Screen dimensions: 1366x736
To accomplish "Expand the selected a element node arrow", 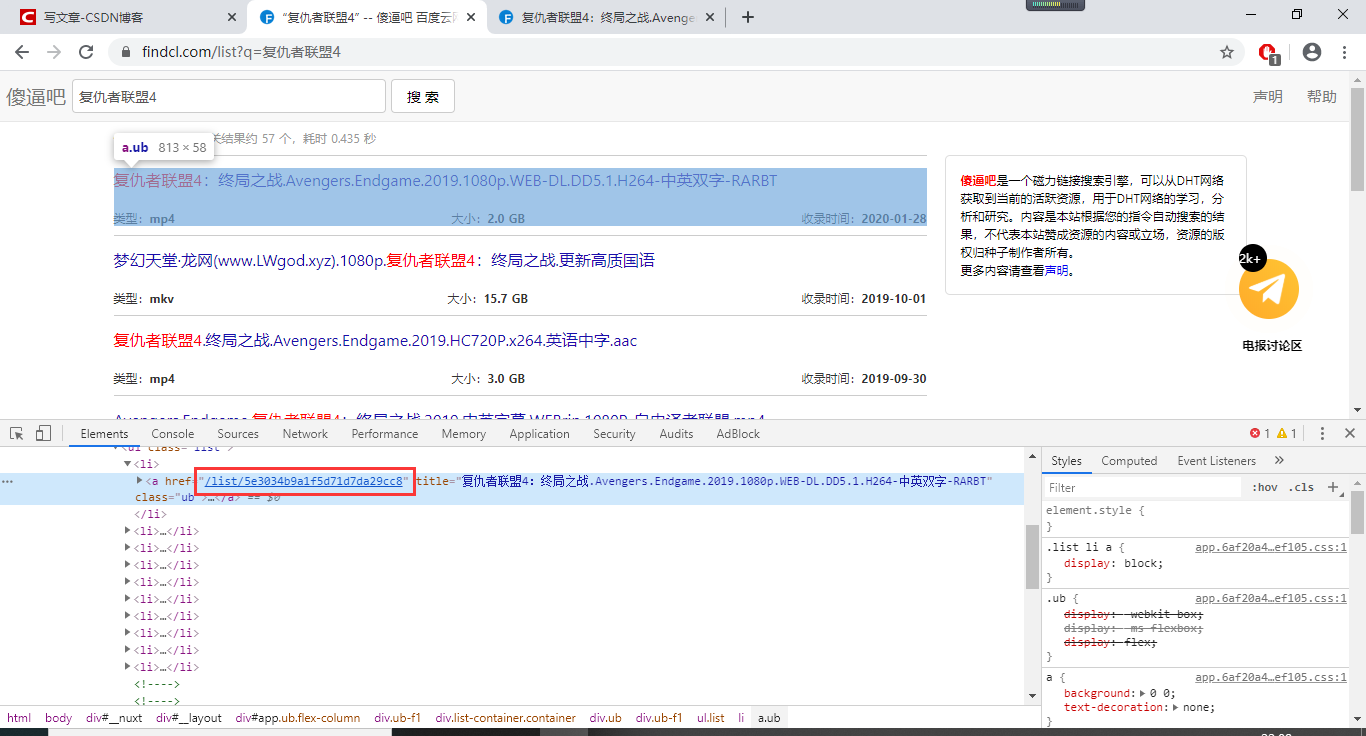I will [x=140, y=481].
